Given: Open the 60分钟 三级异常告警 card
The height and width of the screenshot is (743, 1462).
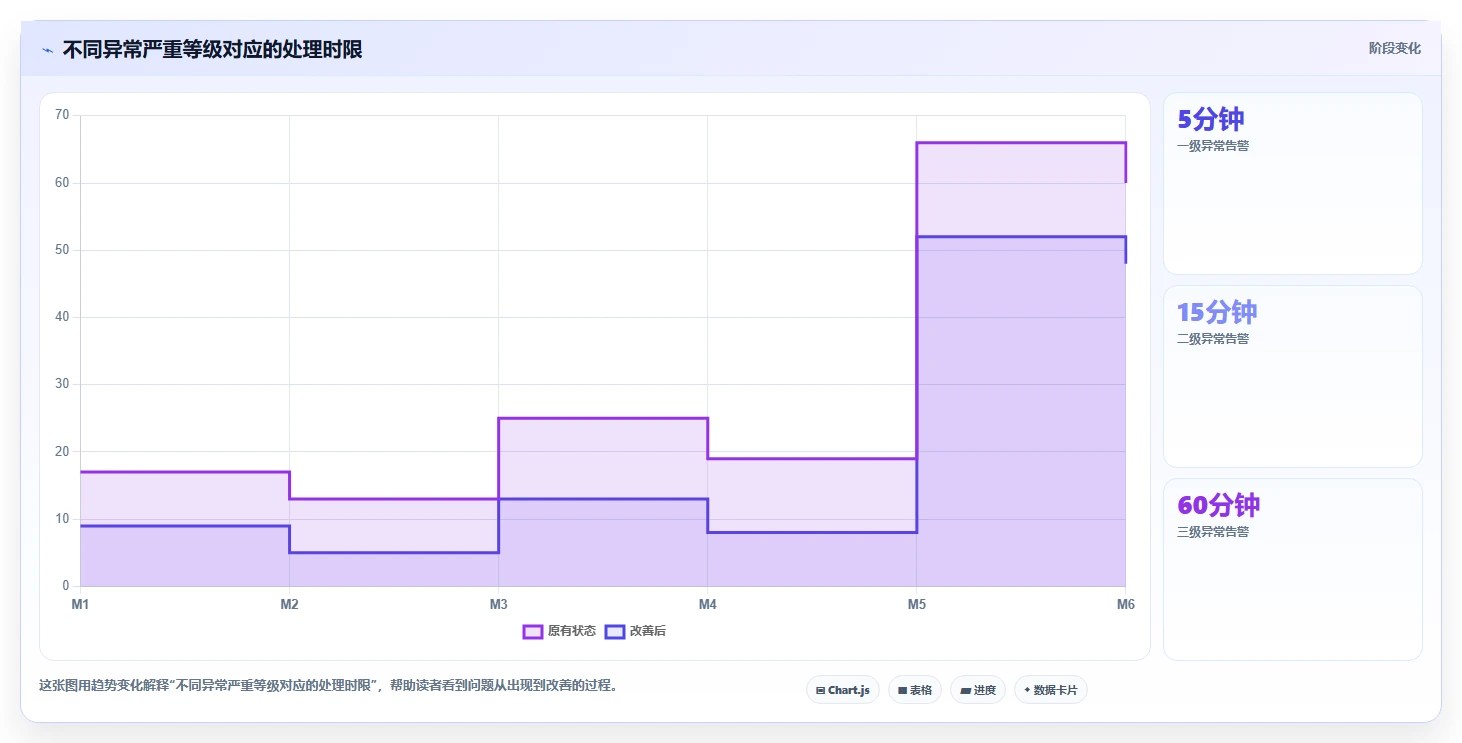Looking at the screenshot, I should click(1292, 569).
